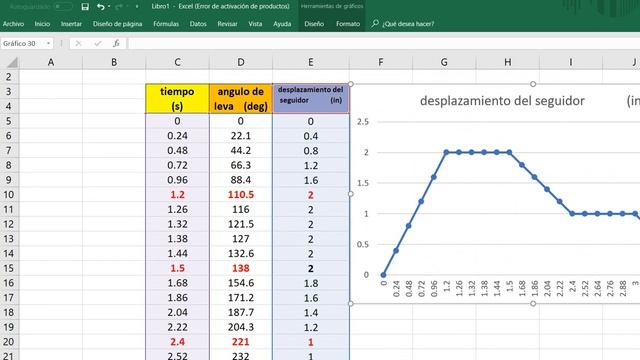The width and height of the screenshot is (640, 360).
Task: Select row 10 header
Action: coord(9,195)
